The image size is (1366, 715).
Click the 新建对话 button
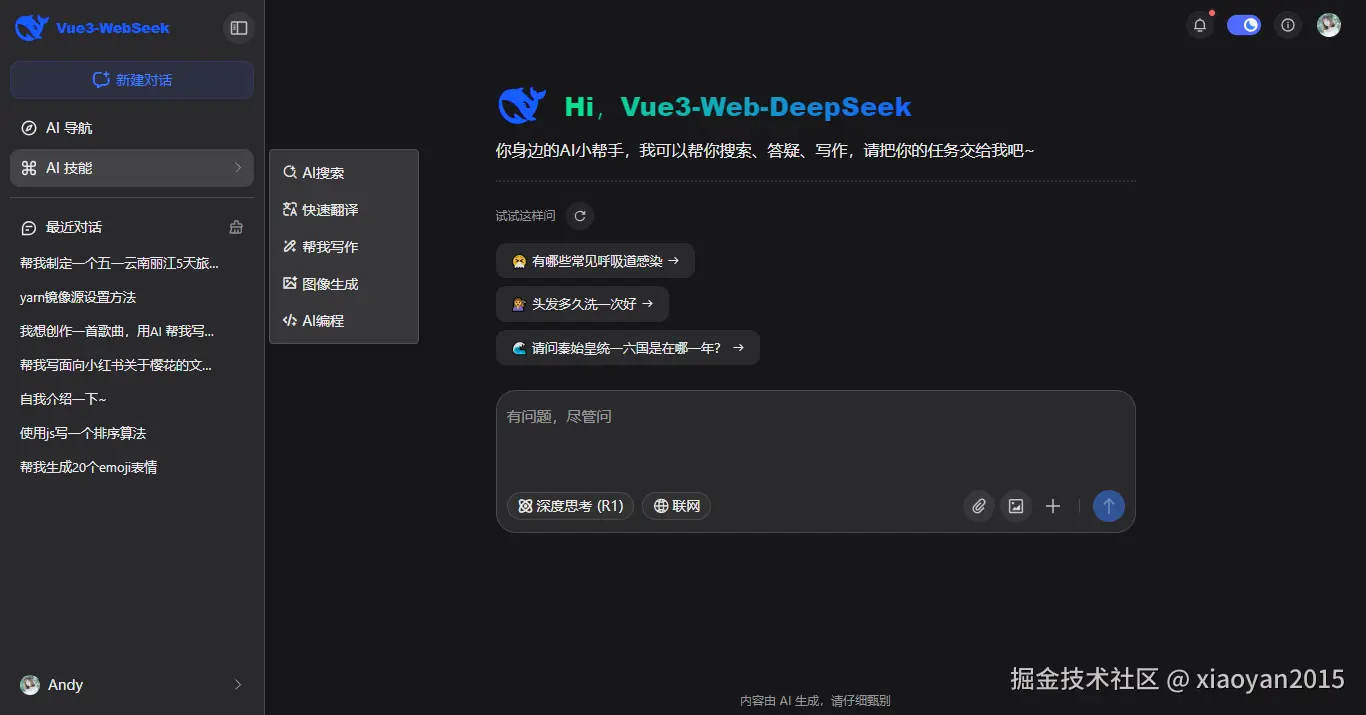[131, 80]
